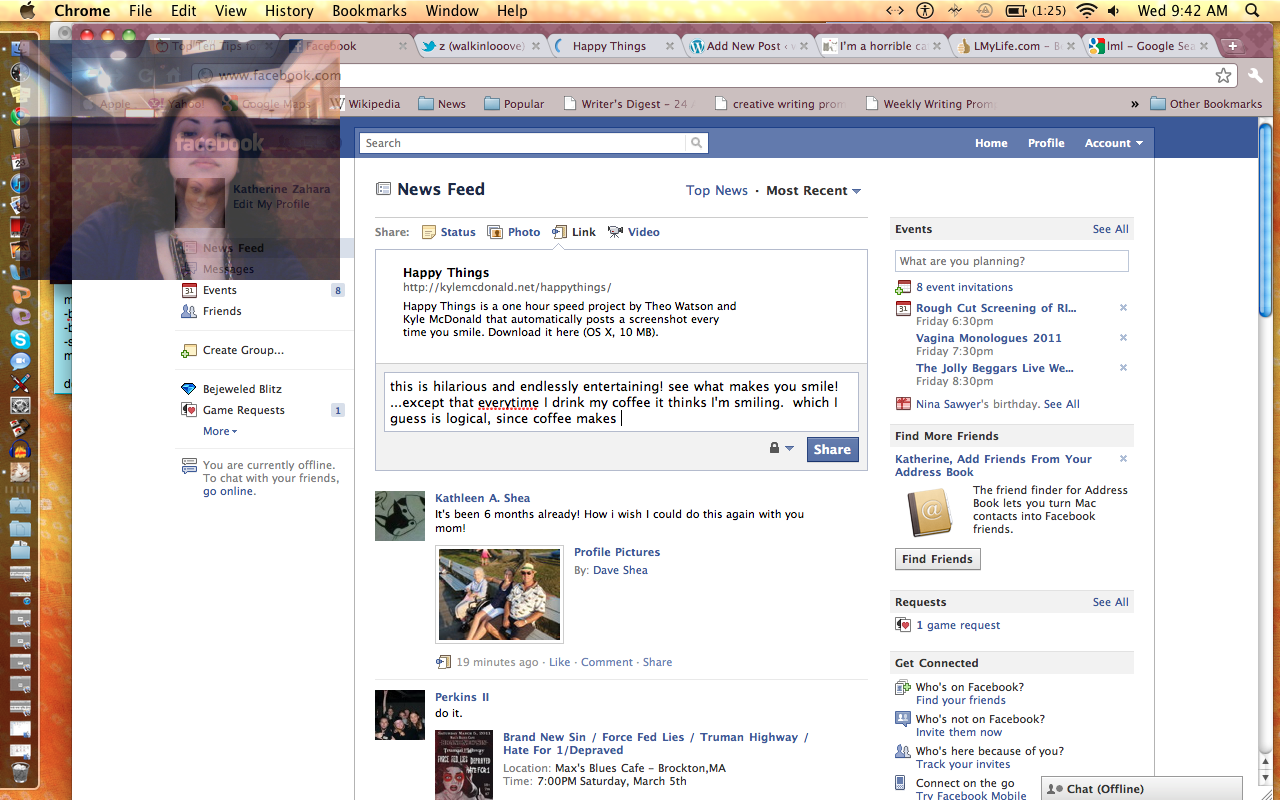Viewport: 1280px width, 800px height.
Task: Click the What are you planning field
Action: pyautogui.click(x=1011, y=261)
